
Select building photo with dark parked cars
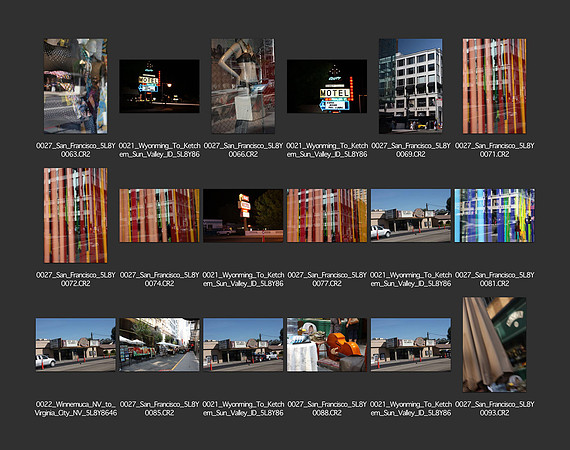coord(243,345)
